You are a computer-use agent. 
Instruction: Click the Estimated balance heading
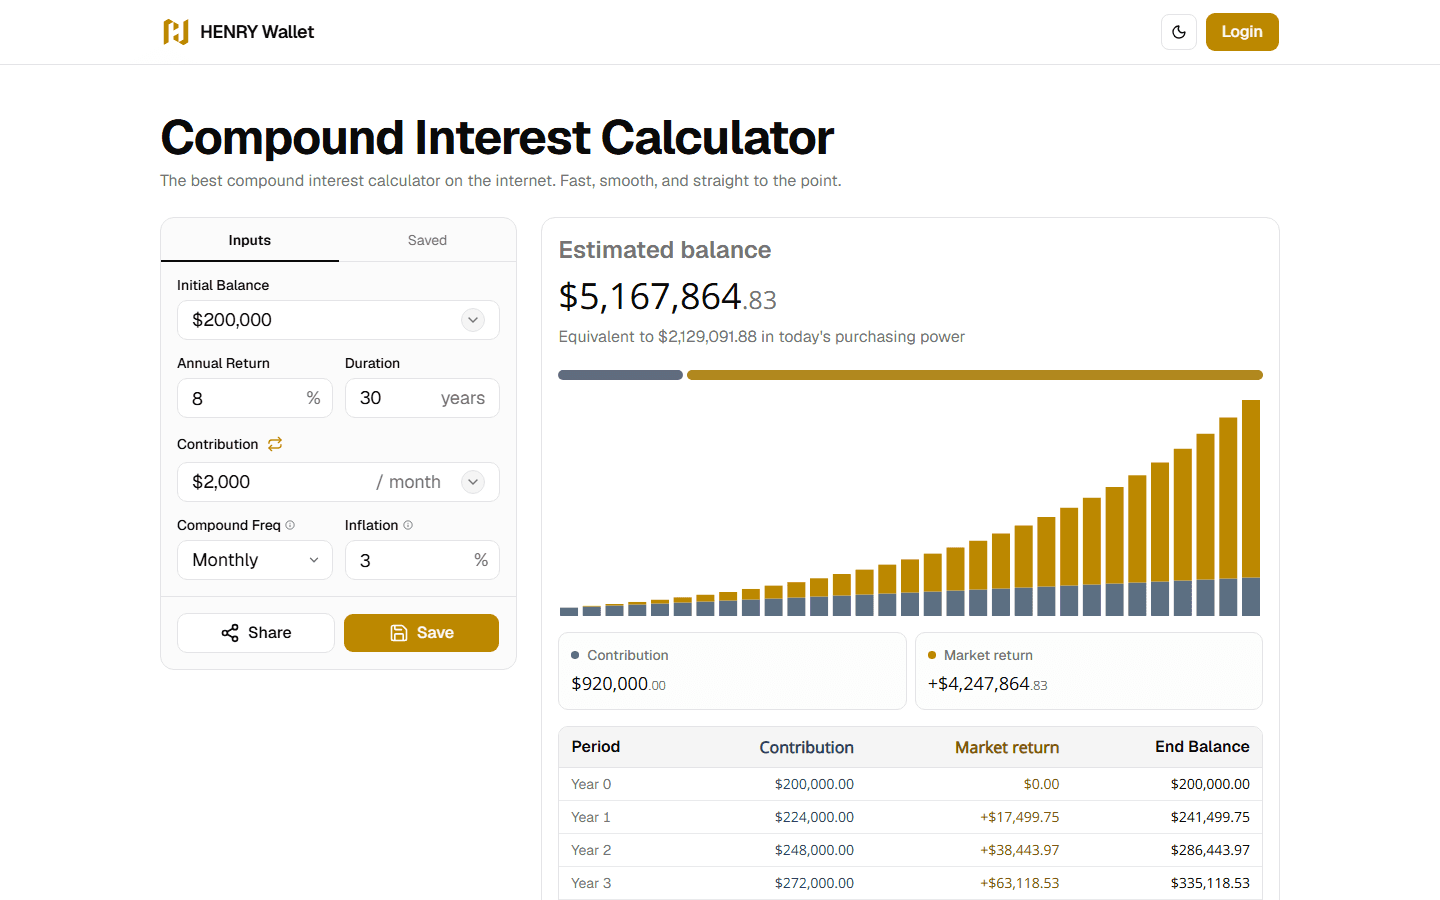(x=665, y=250)
